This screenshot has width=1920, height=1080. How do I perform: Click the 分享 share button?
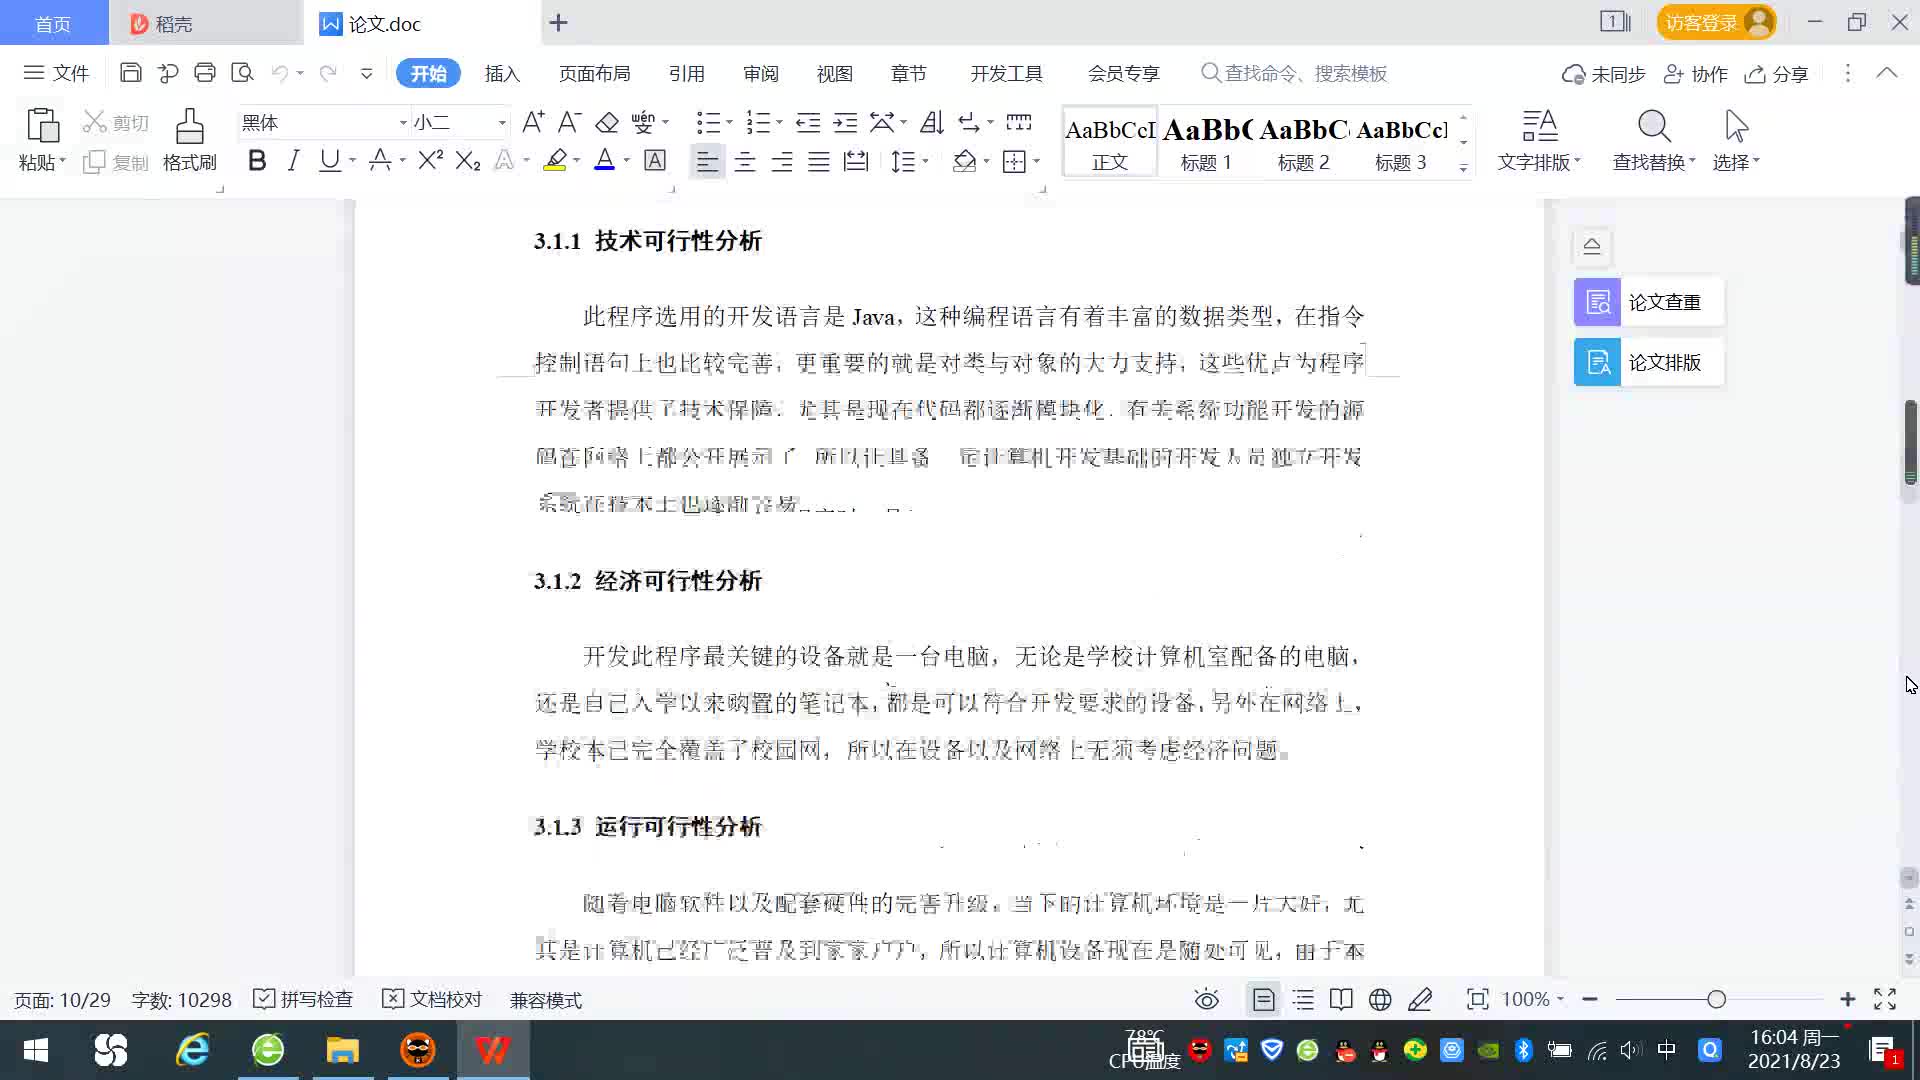tap(1777, 74)
